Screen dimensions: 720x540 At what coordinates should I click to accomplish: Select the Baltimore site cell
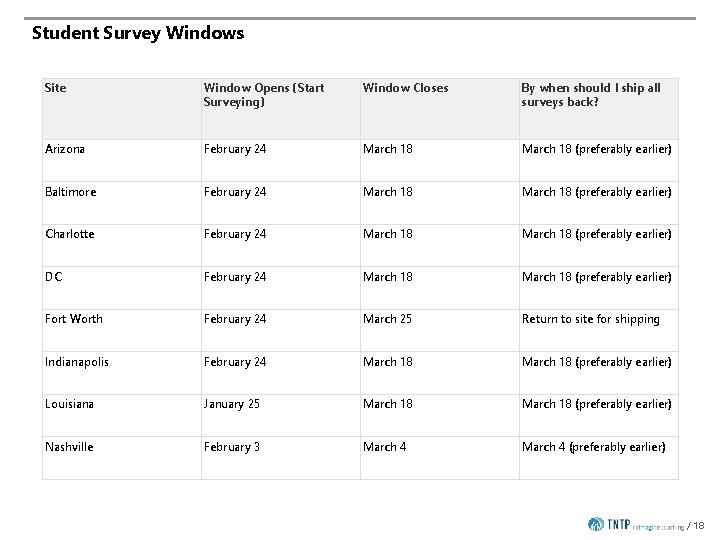[x=71, y=192]
